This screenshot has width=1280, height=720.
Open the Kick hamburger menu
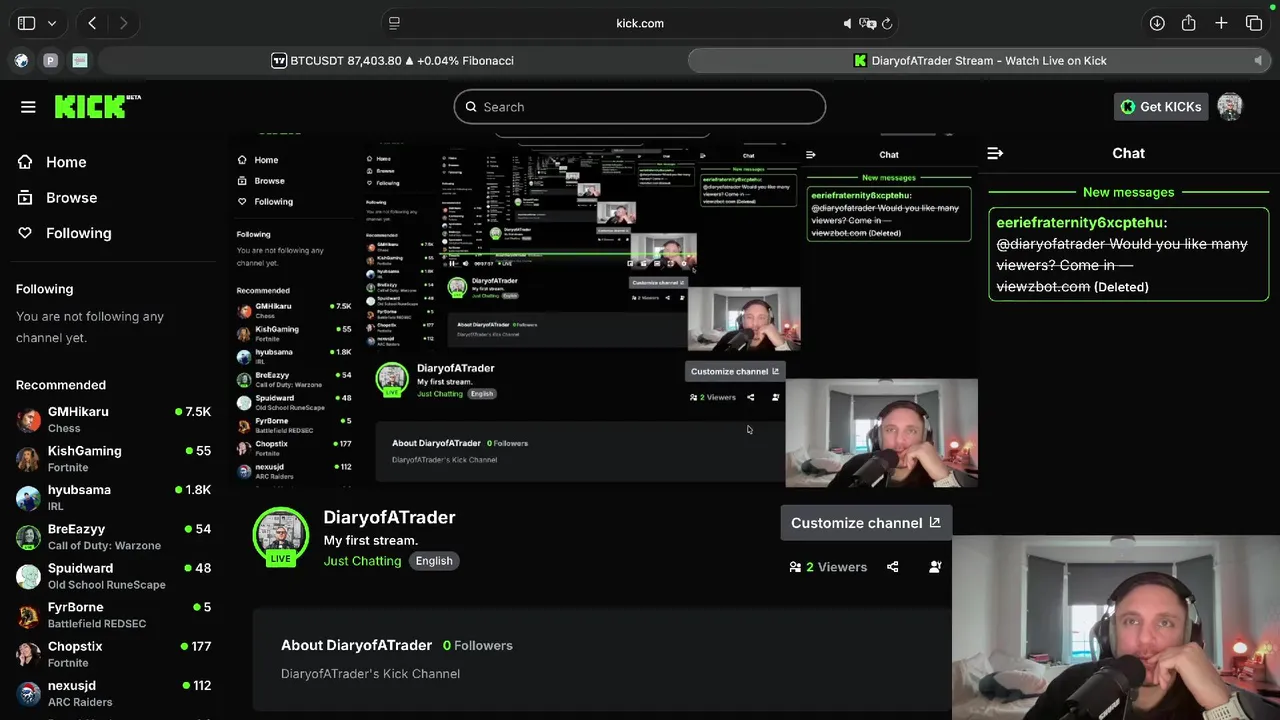coord(28,107)
